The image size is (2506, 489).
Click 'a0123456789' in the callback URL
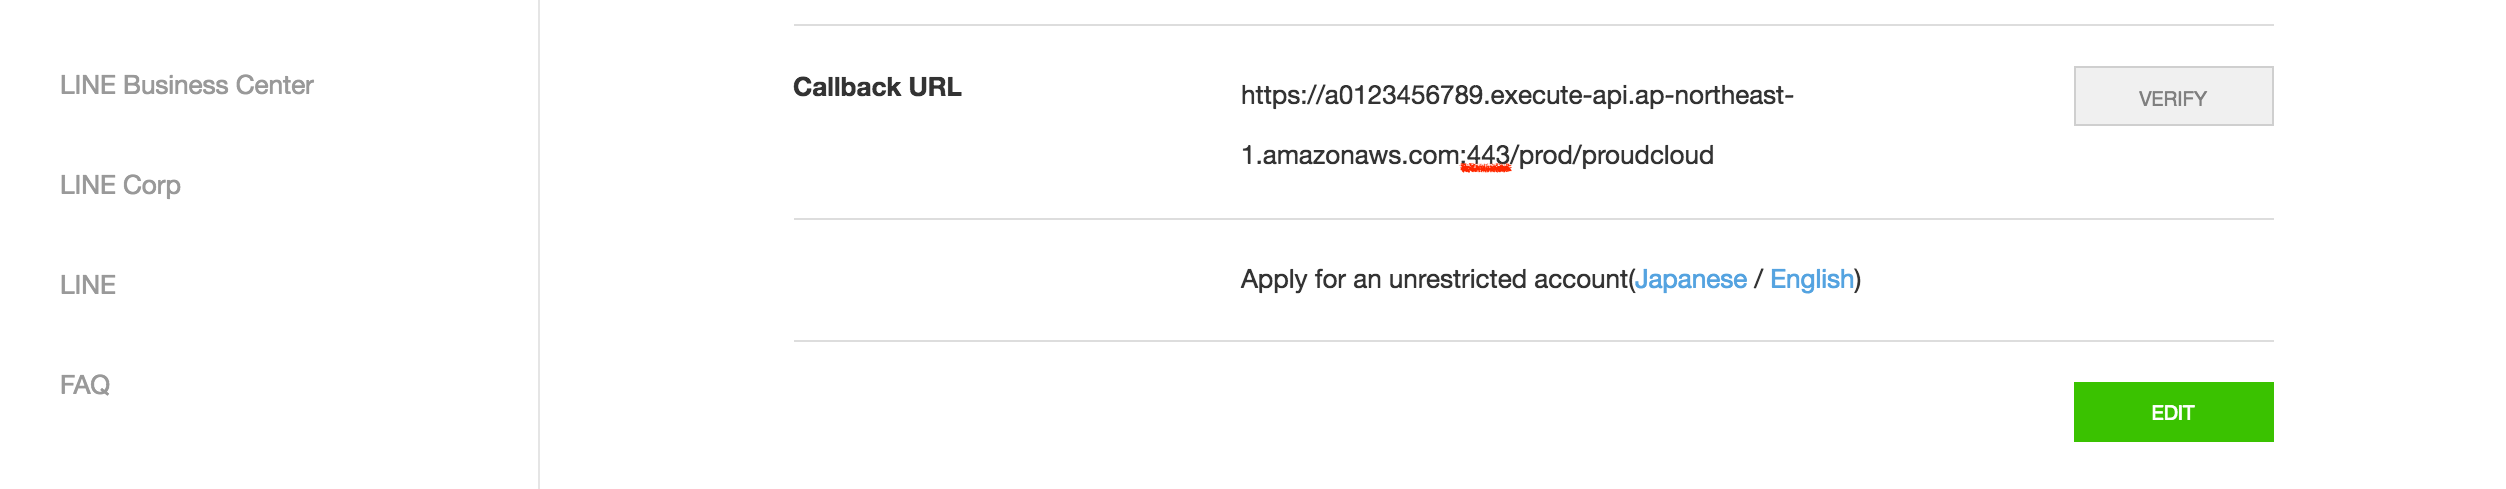point(1403,95)
